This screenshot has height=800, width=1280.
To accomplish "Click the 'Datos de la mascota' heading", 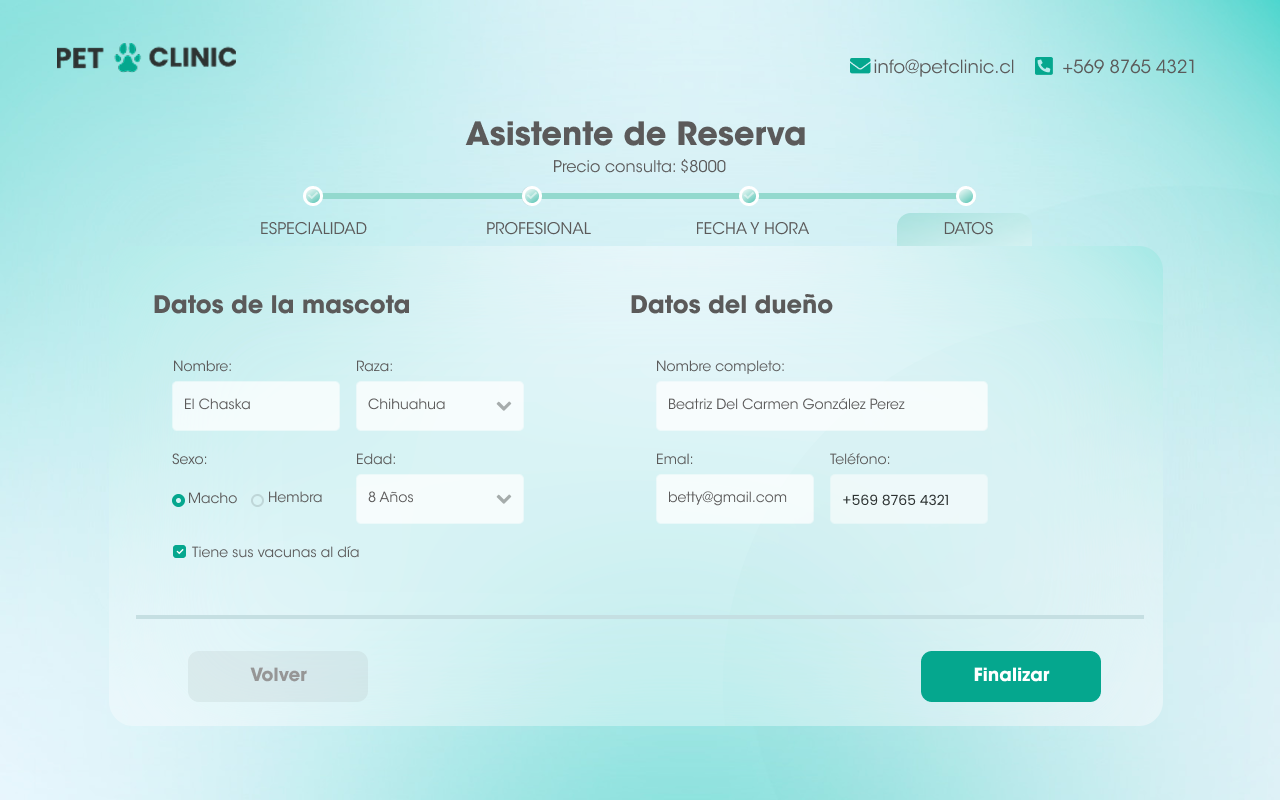I will pyautogui.click(x=282, y=305).
